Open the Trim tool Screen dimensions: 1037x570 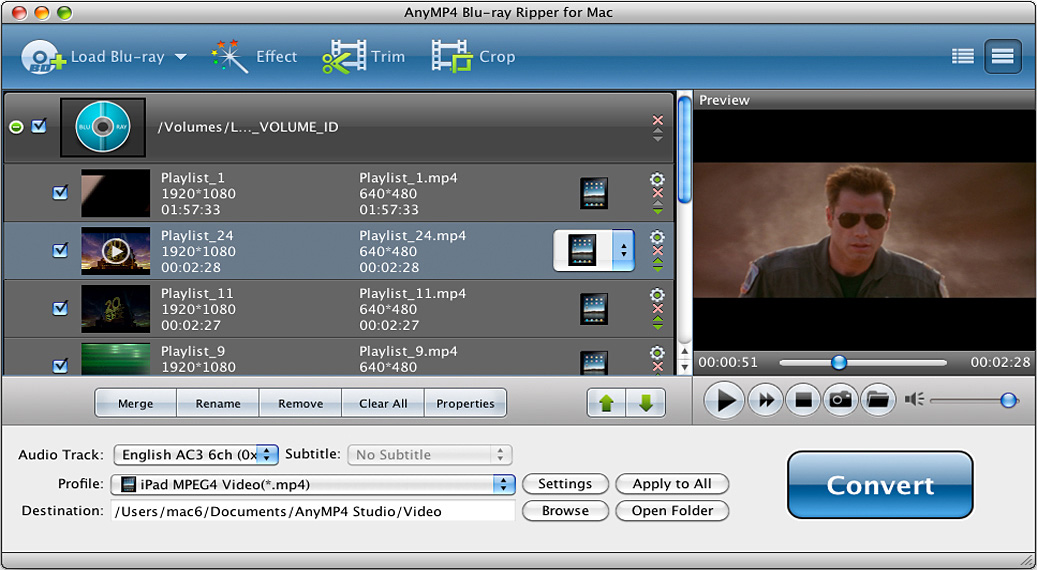363,57
